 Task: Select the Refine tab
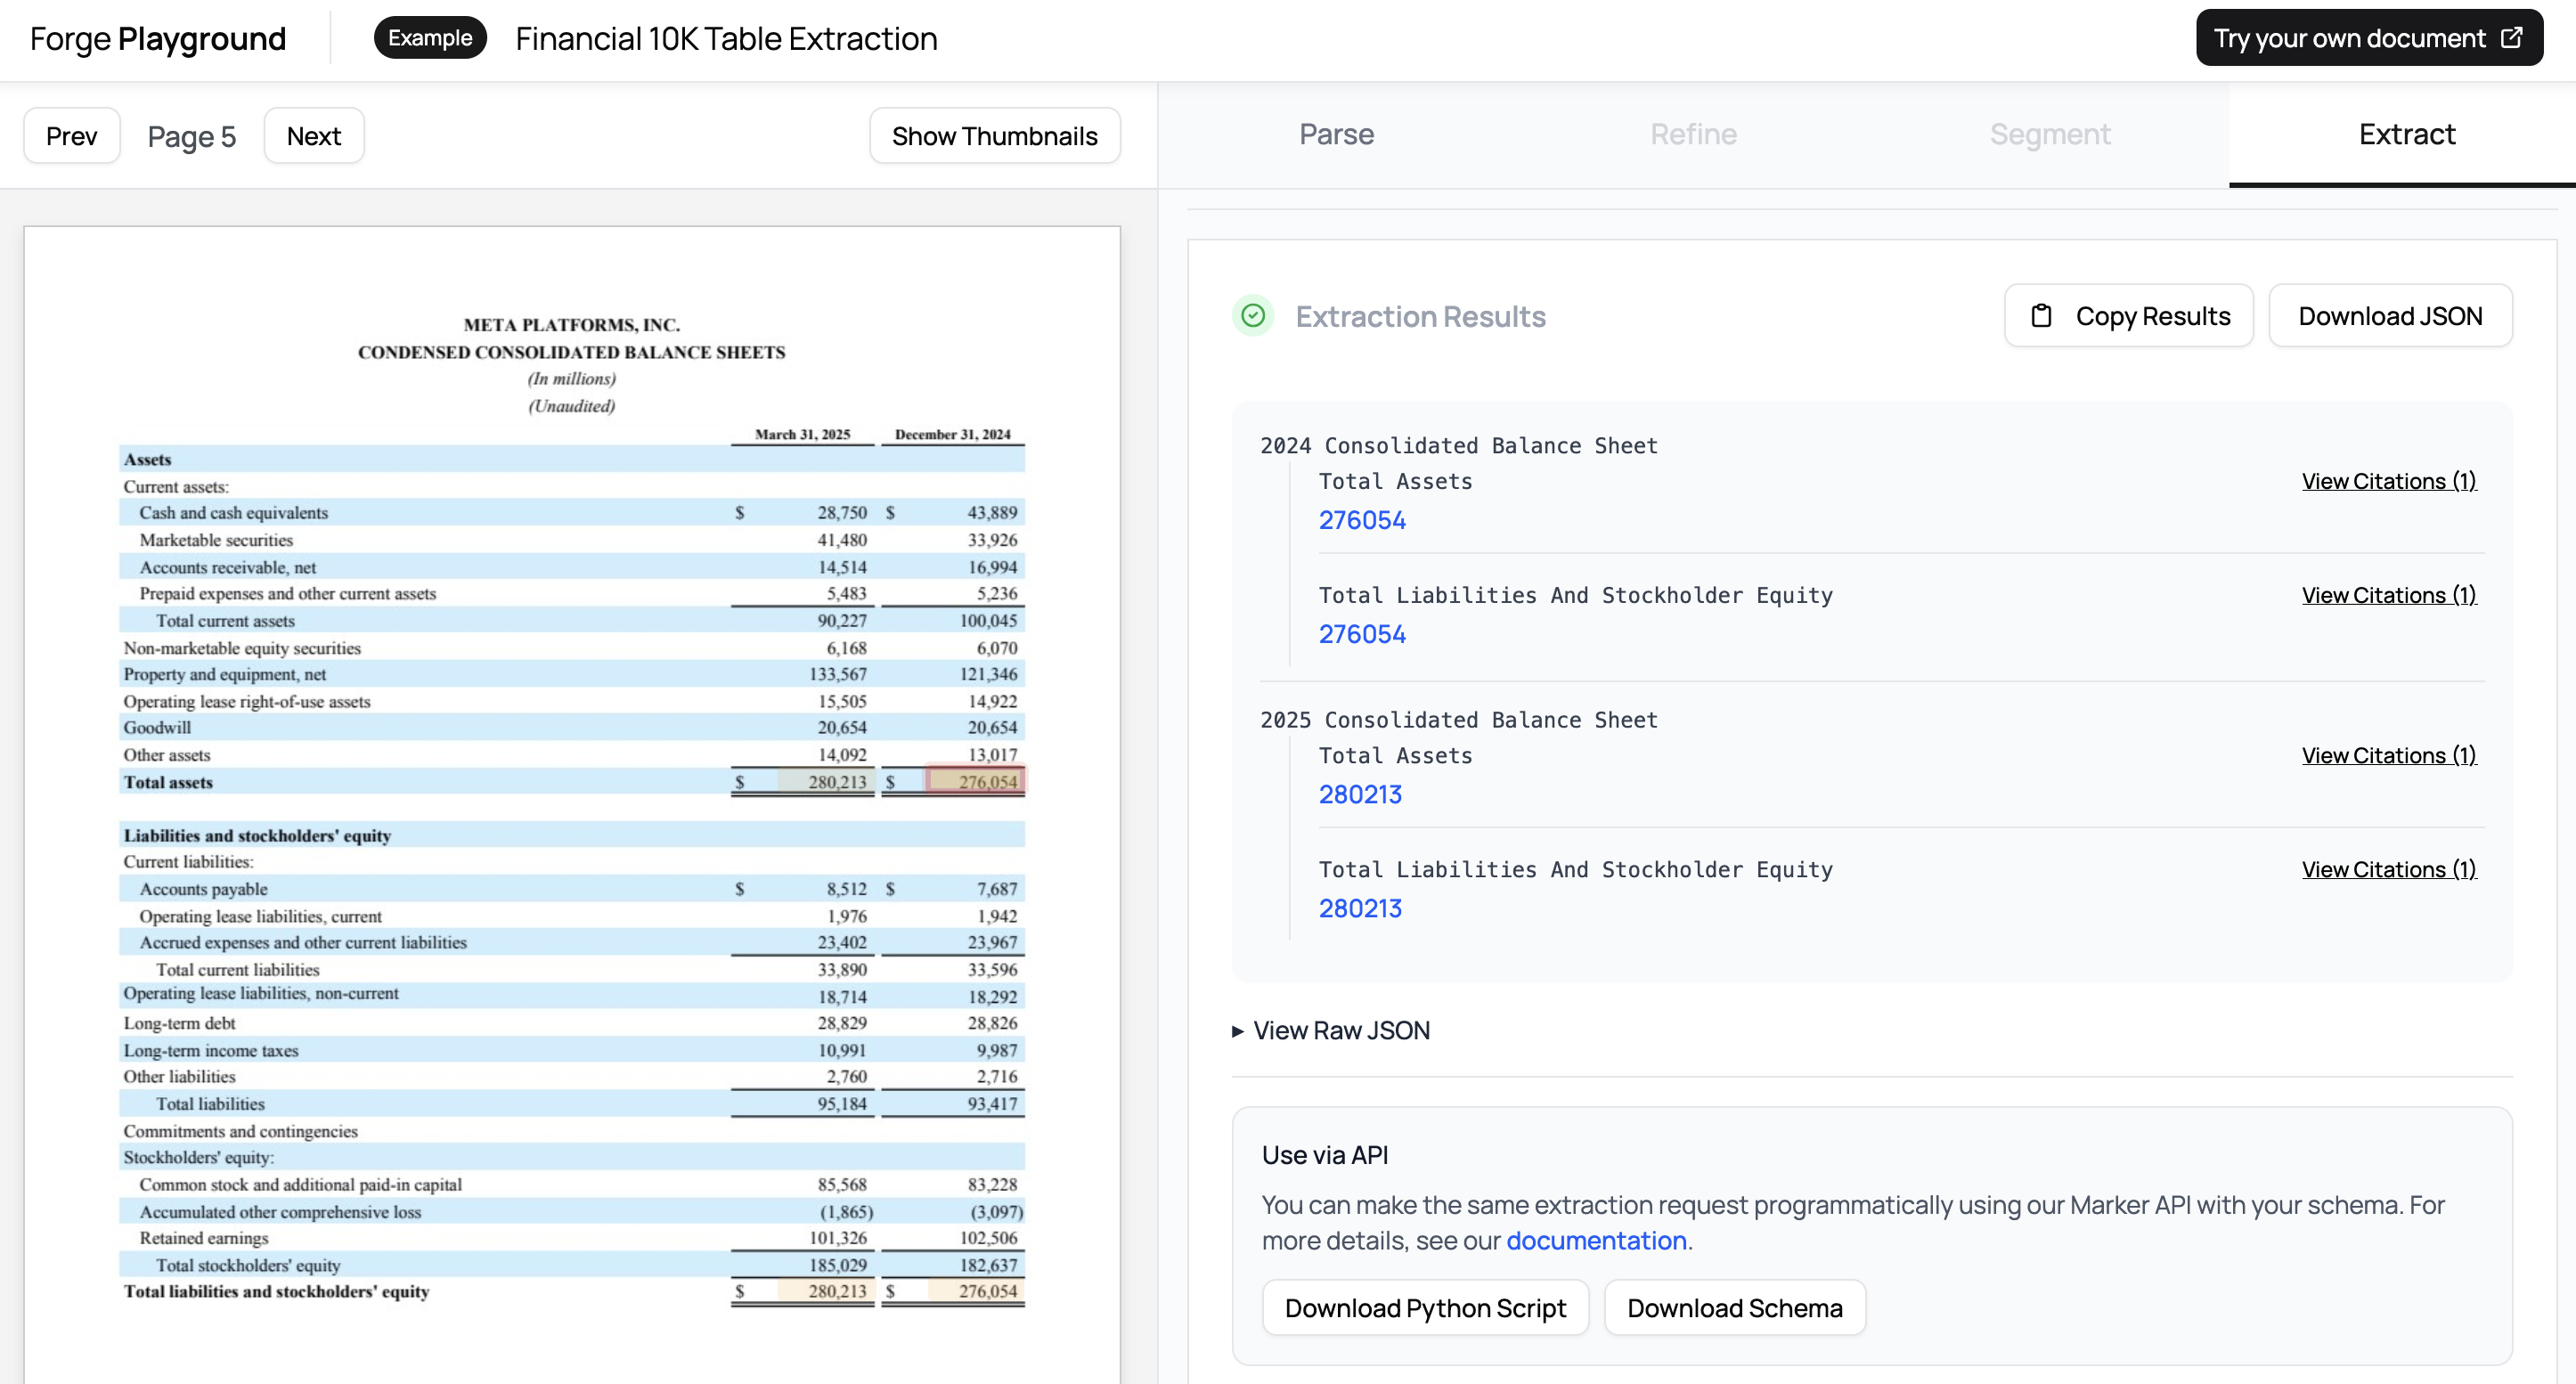[x=1693, y=134]
